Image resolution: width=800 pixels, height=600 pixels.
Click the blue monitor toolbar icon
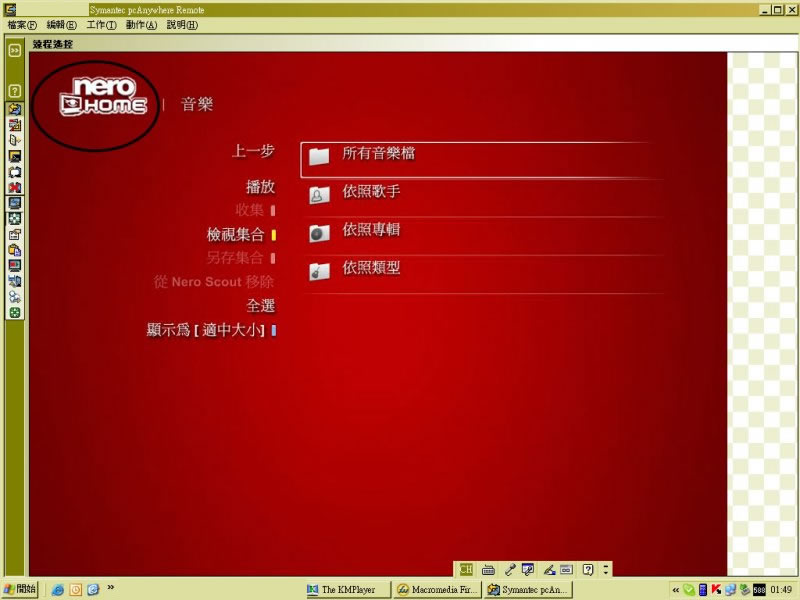[15, 203]
